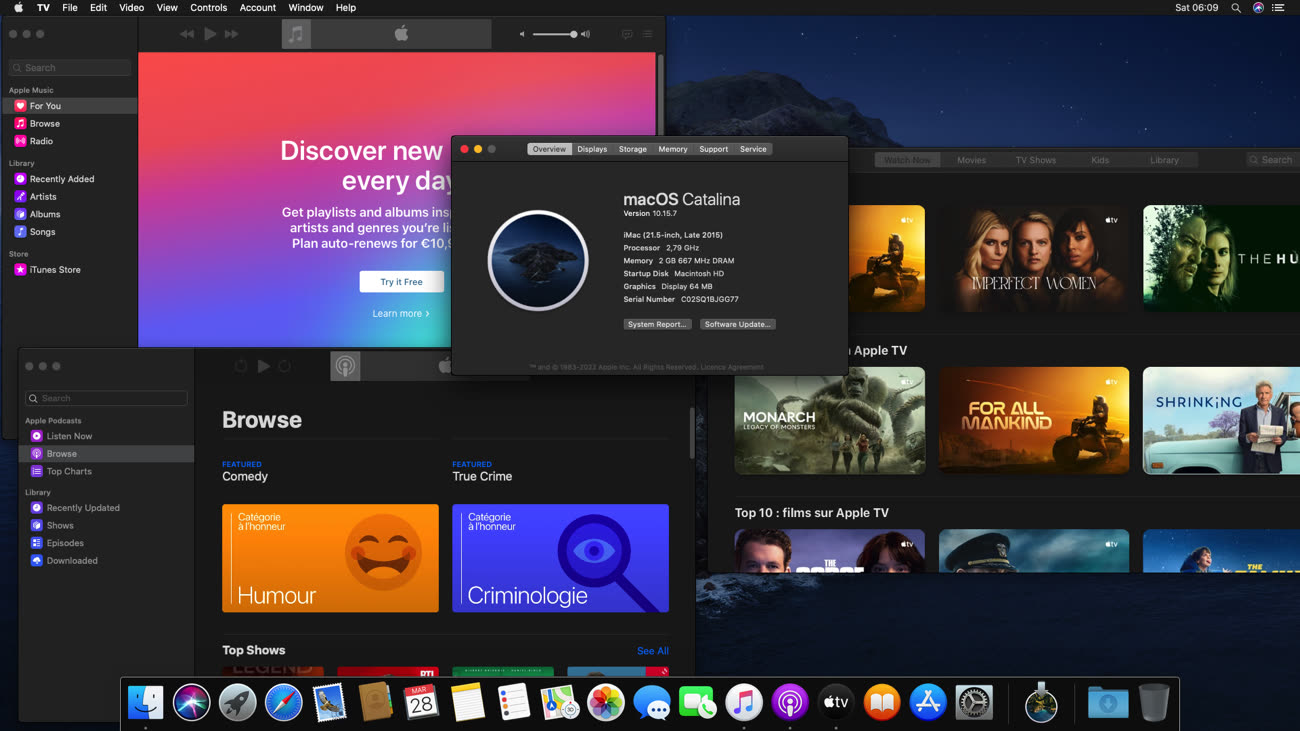This screenshot has height=731, width=1300.
Task: Open Radio in Music sidebar
Action: point(41,141)
